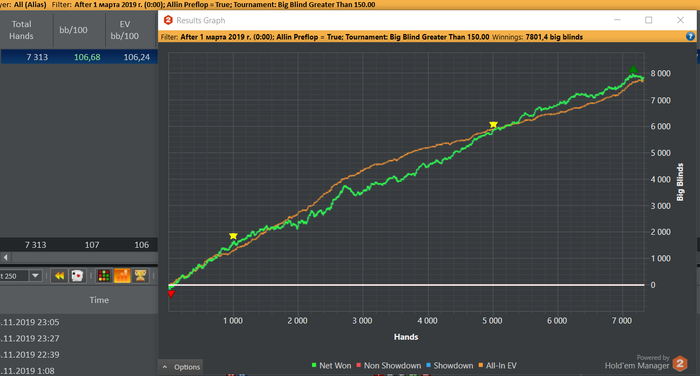Select the red triangle low marker
The image size is (700, 376).
(171, 294)
